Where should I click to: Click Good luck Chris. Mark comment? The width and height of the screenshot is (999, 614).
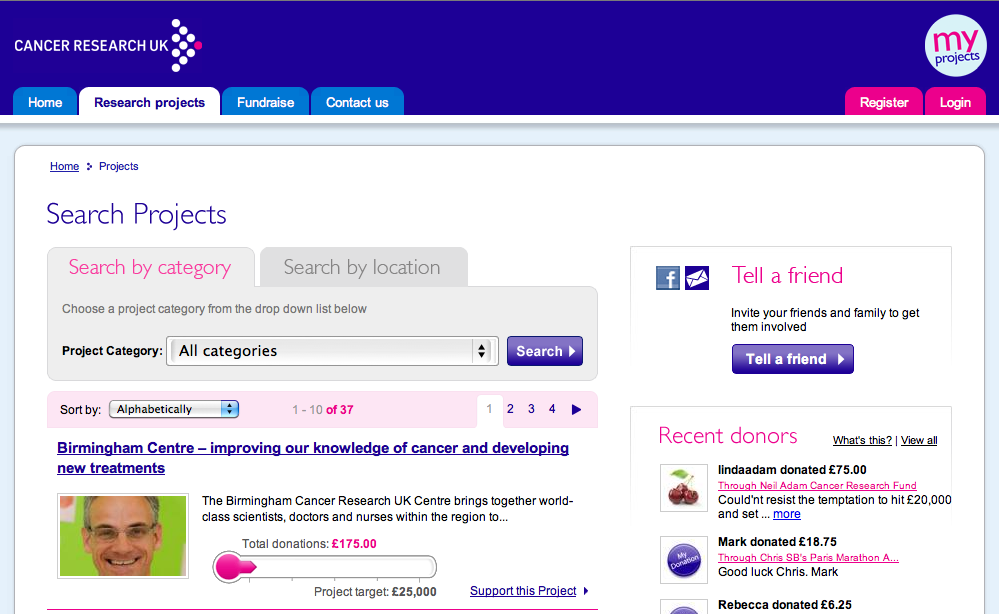[x=778, y=572]
